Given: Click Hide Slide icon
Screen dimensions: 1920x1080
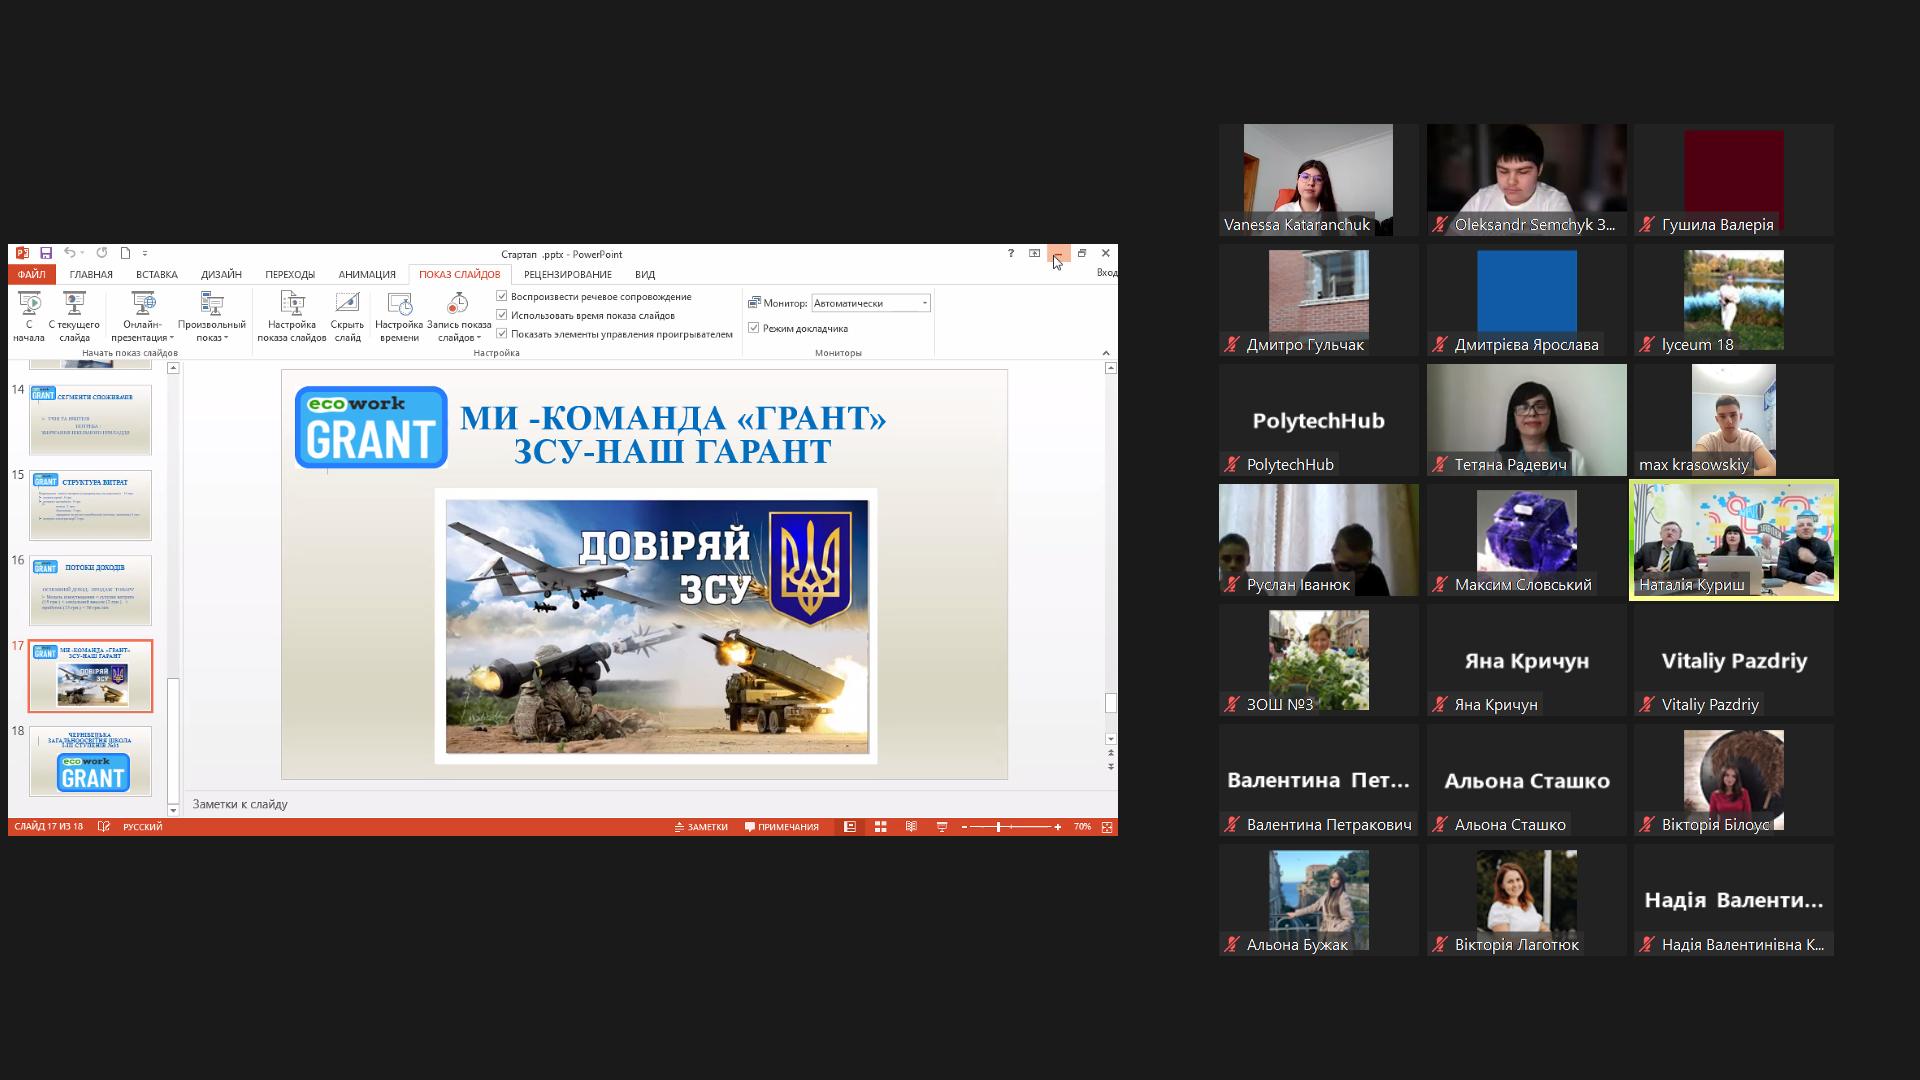Looking at the screenshot, I should (347, 304).
